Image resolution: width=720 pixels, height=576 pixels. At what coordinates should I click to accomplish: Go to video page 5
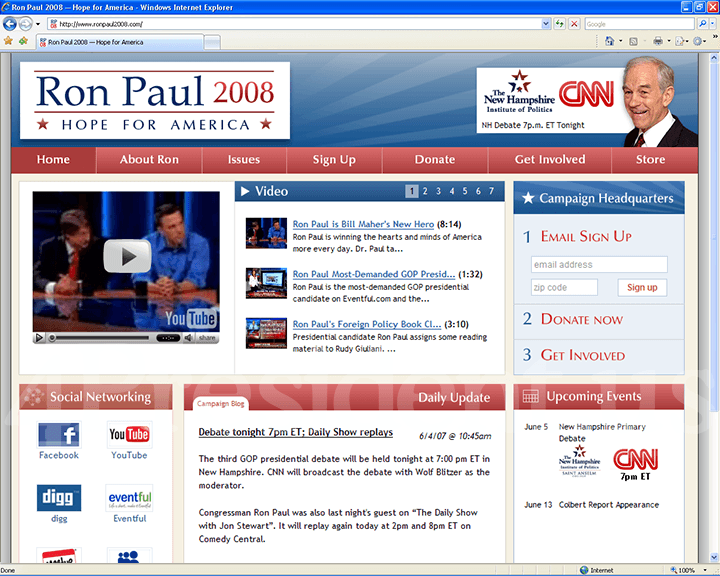point(465,191)
